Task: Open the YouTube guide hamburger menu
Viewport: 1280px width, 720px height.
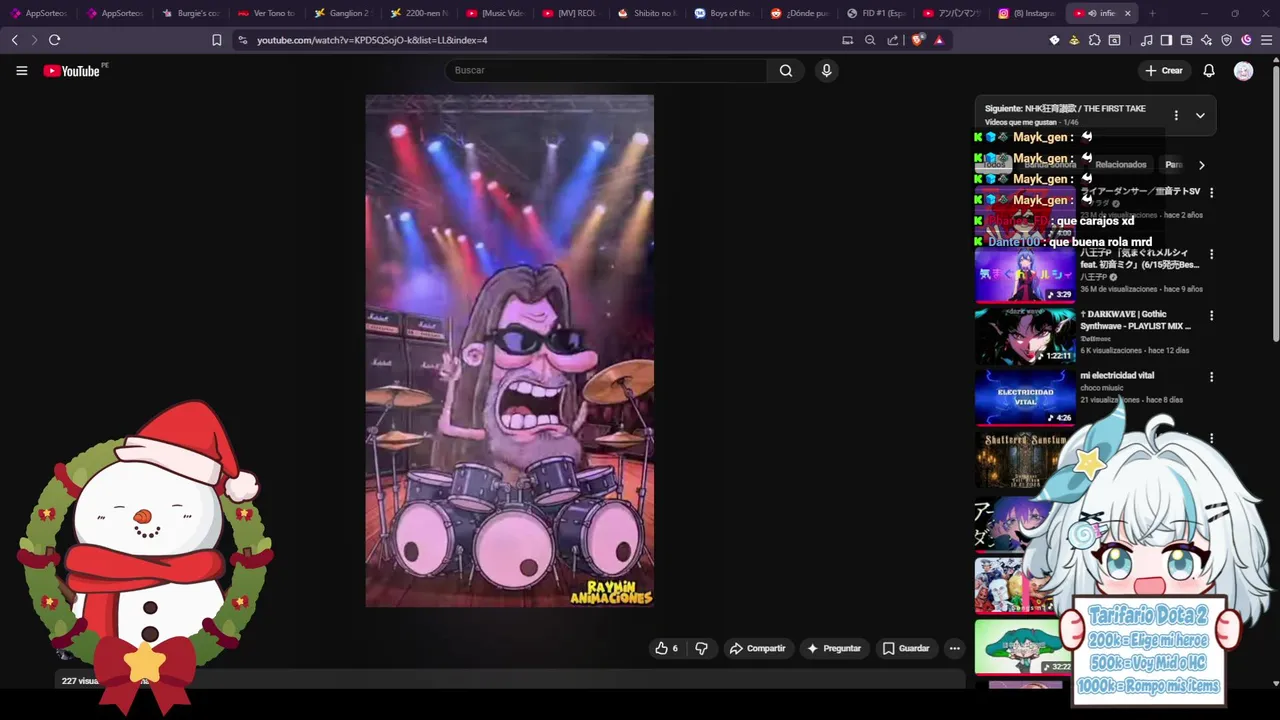Action: click(x=21, y=71)
